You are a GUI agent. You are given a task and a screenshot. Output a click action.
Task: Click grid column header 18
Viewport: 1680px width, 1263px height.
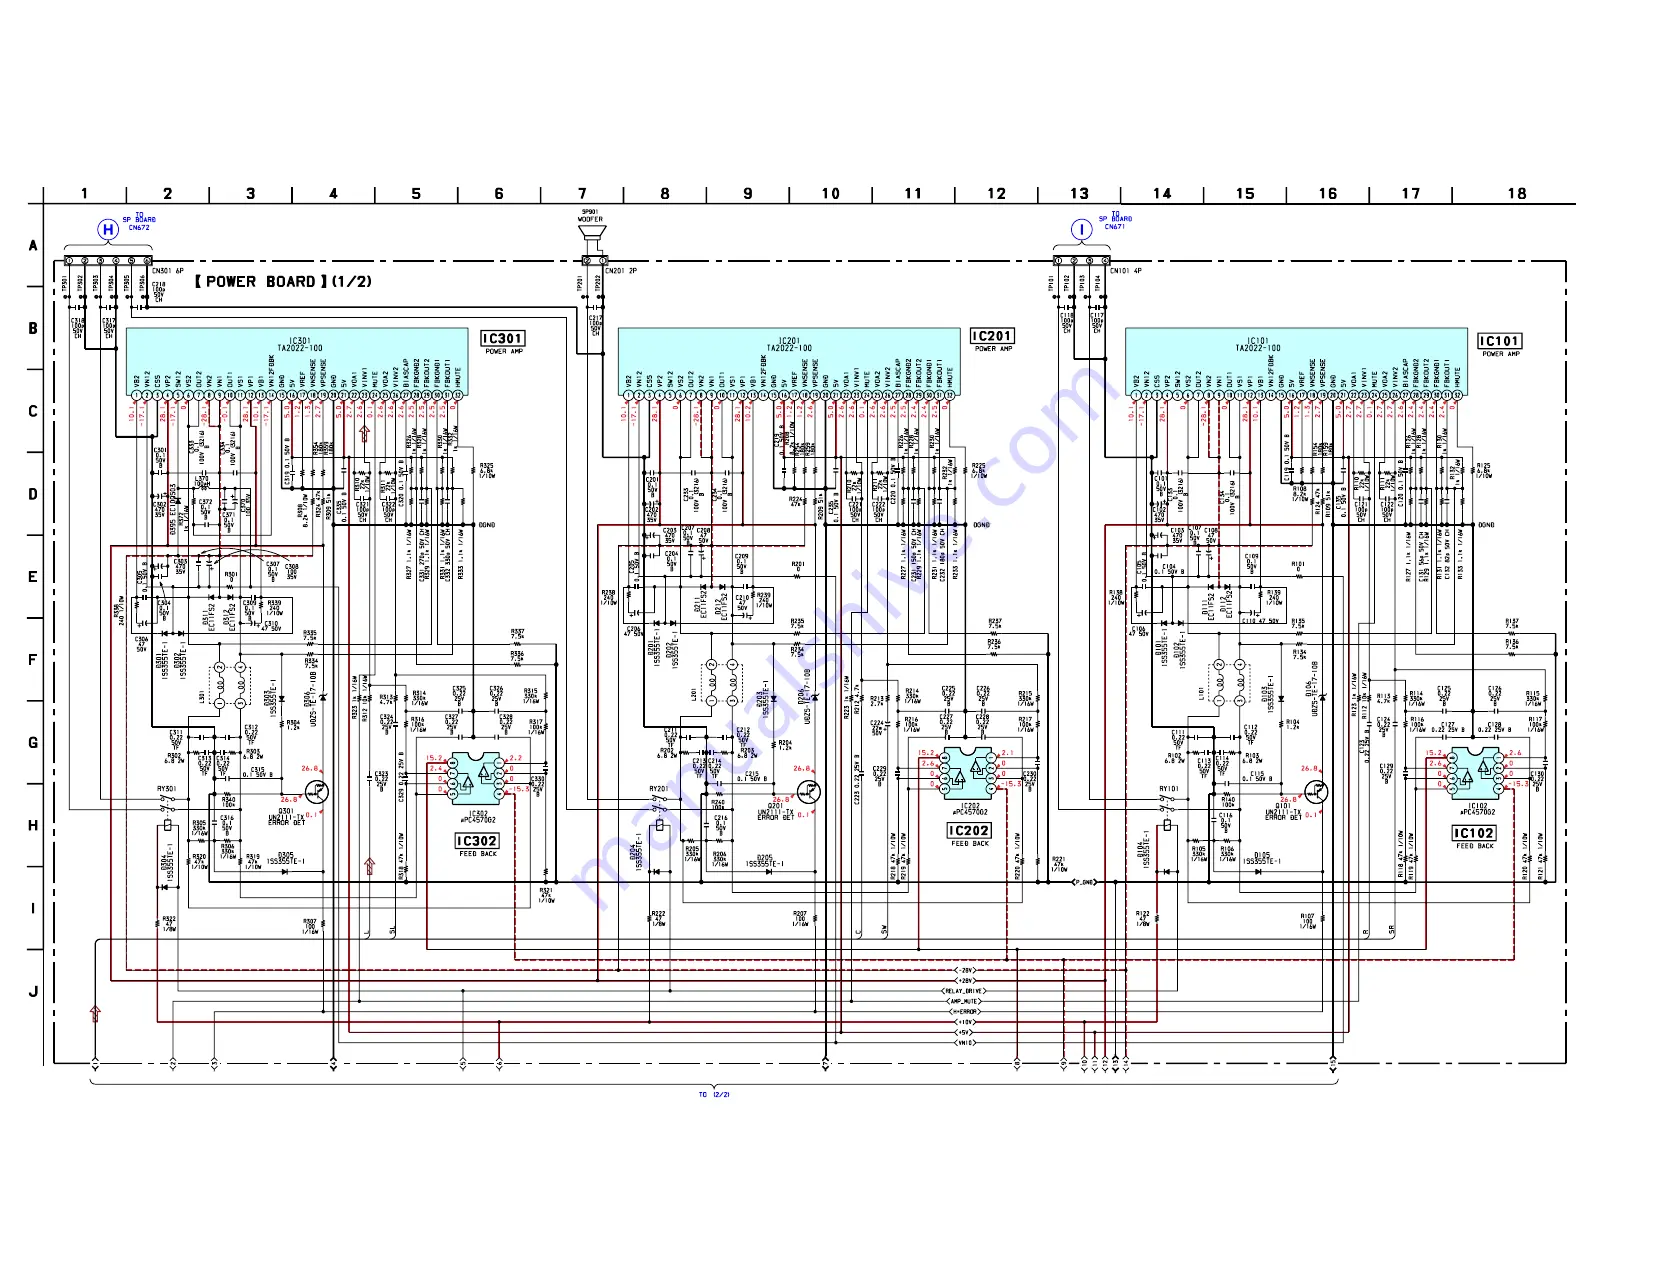[1517, 194]
